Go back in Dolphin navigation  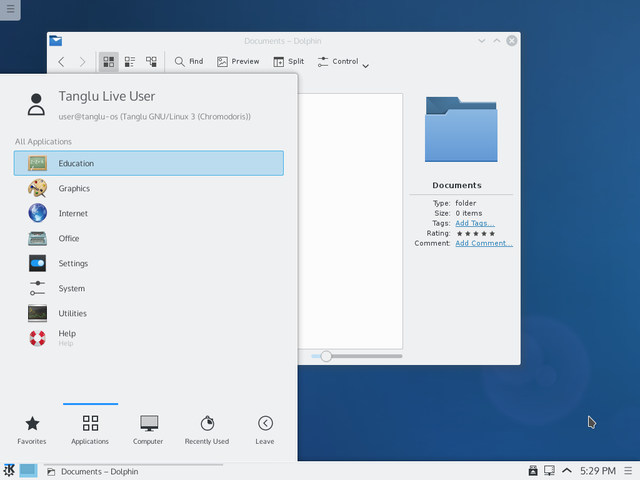pos(61,62)
